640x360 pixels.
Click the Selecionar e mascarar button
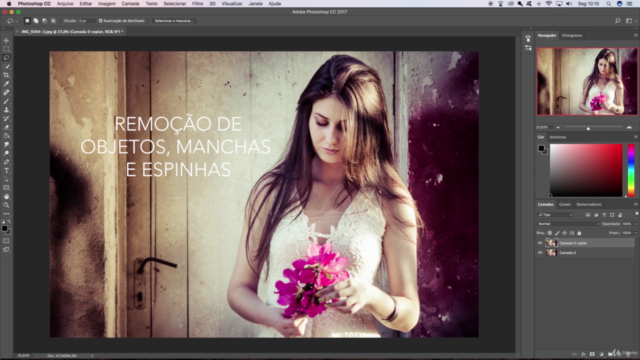click(x=174, y=21)
